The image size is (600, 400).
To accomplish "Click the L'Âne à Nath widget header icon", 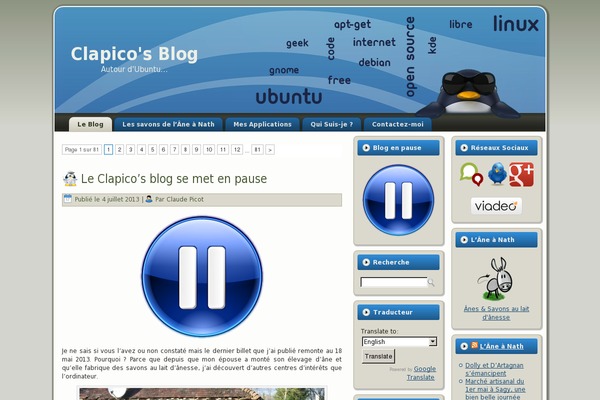I will point(464,240).
